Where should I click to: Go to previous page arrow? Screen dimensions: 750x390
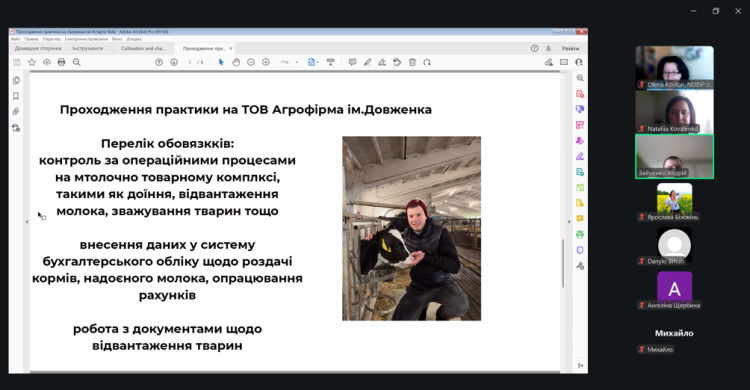pyautogui.click(x=159, y=62)
